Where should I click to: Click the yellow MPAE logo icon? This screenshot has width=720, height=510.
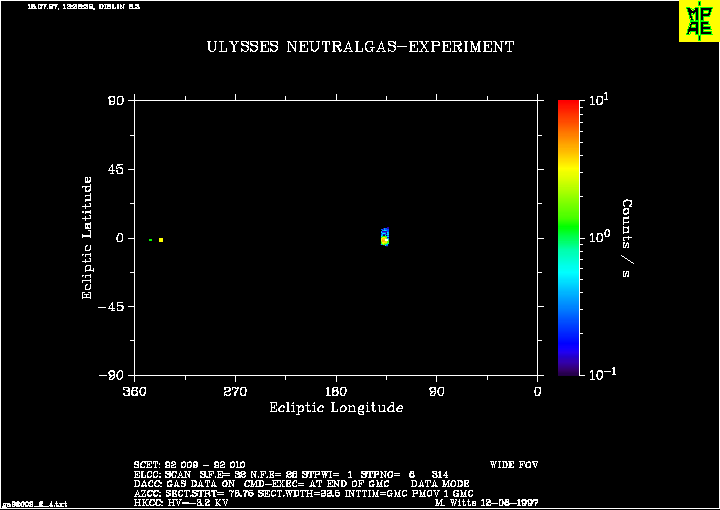point(699,21)
